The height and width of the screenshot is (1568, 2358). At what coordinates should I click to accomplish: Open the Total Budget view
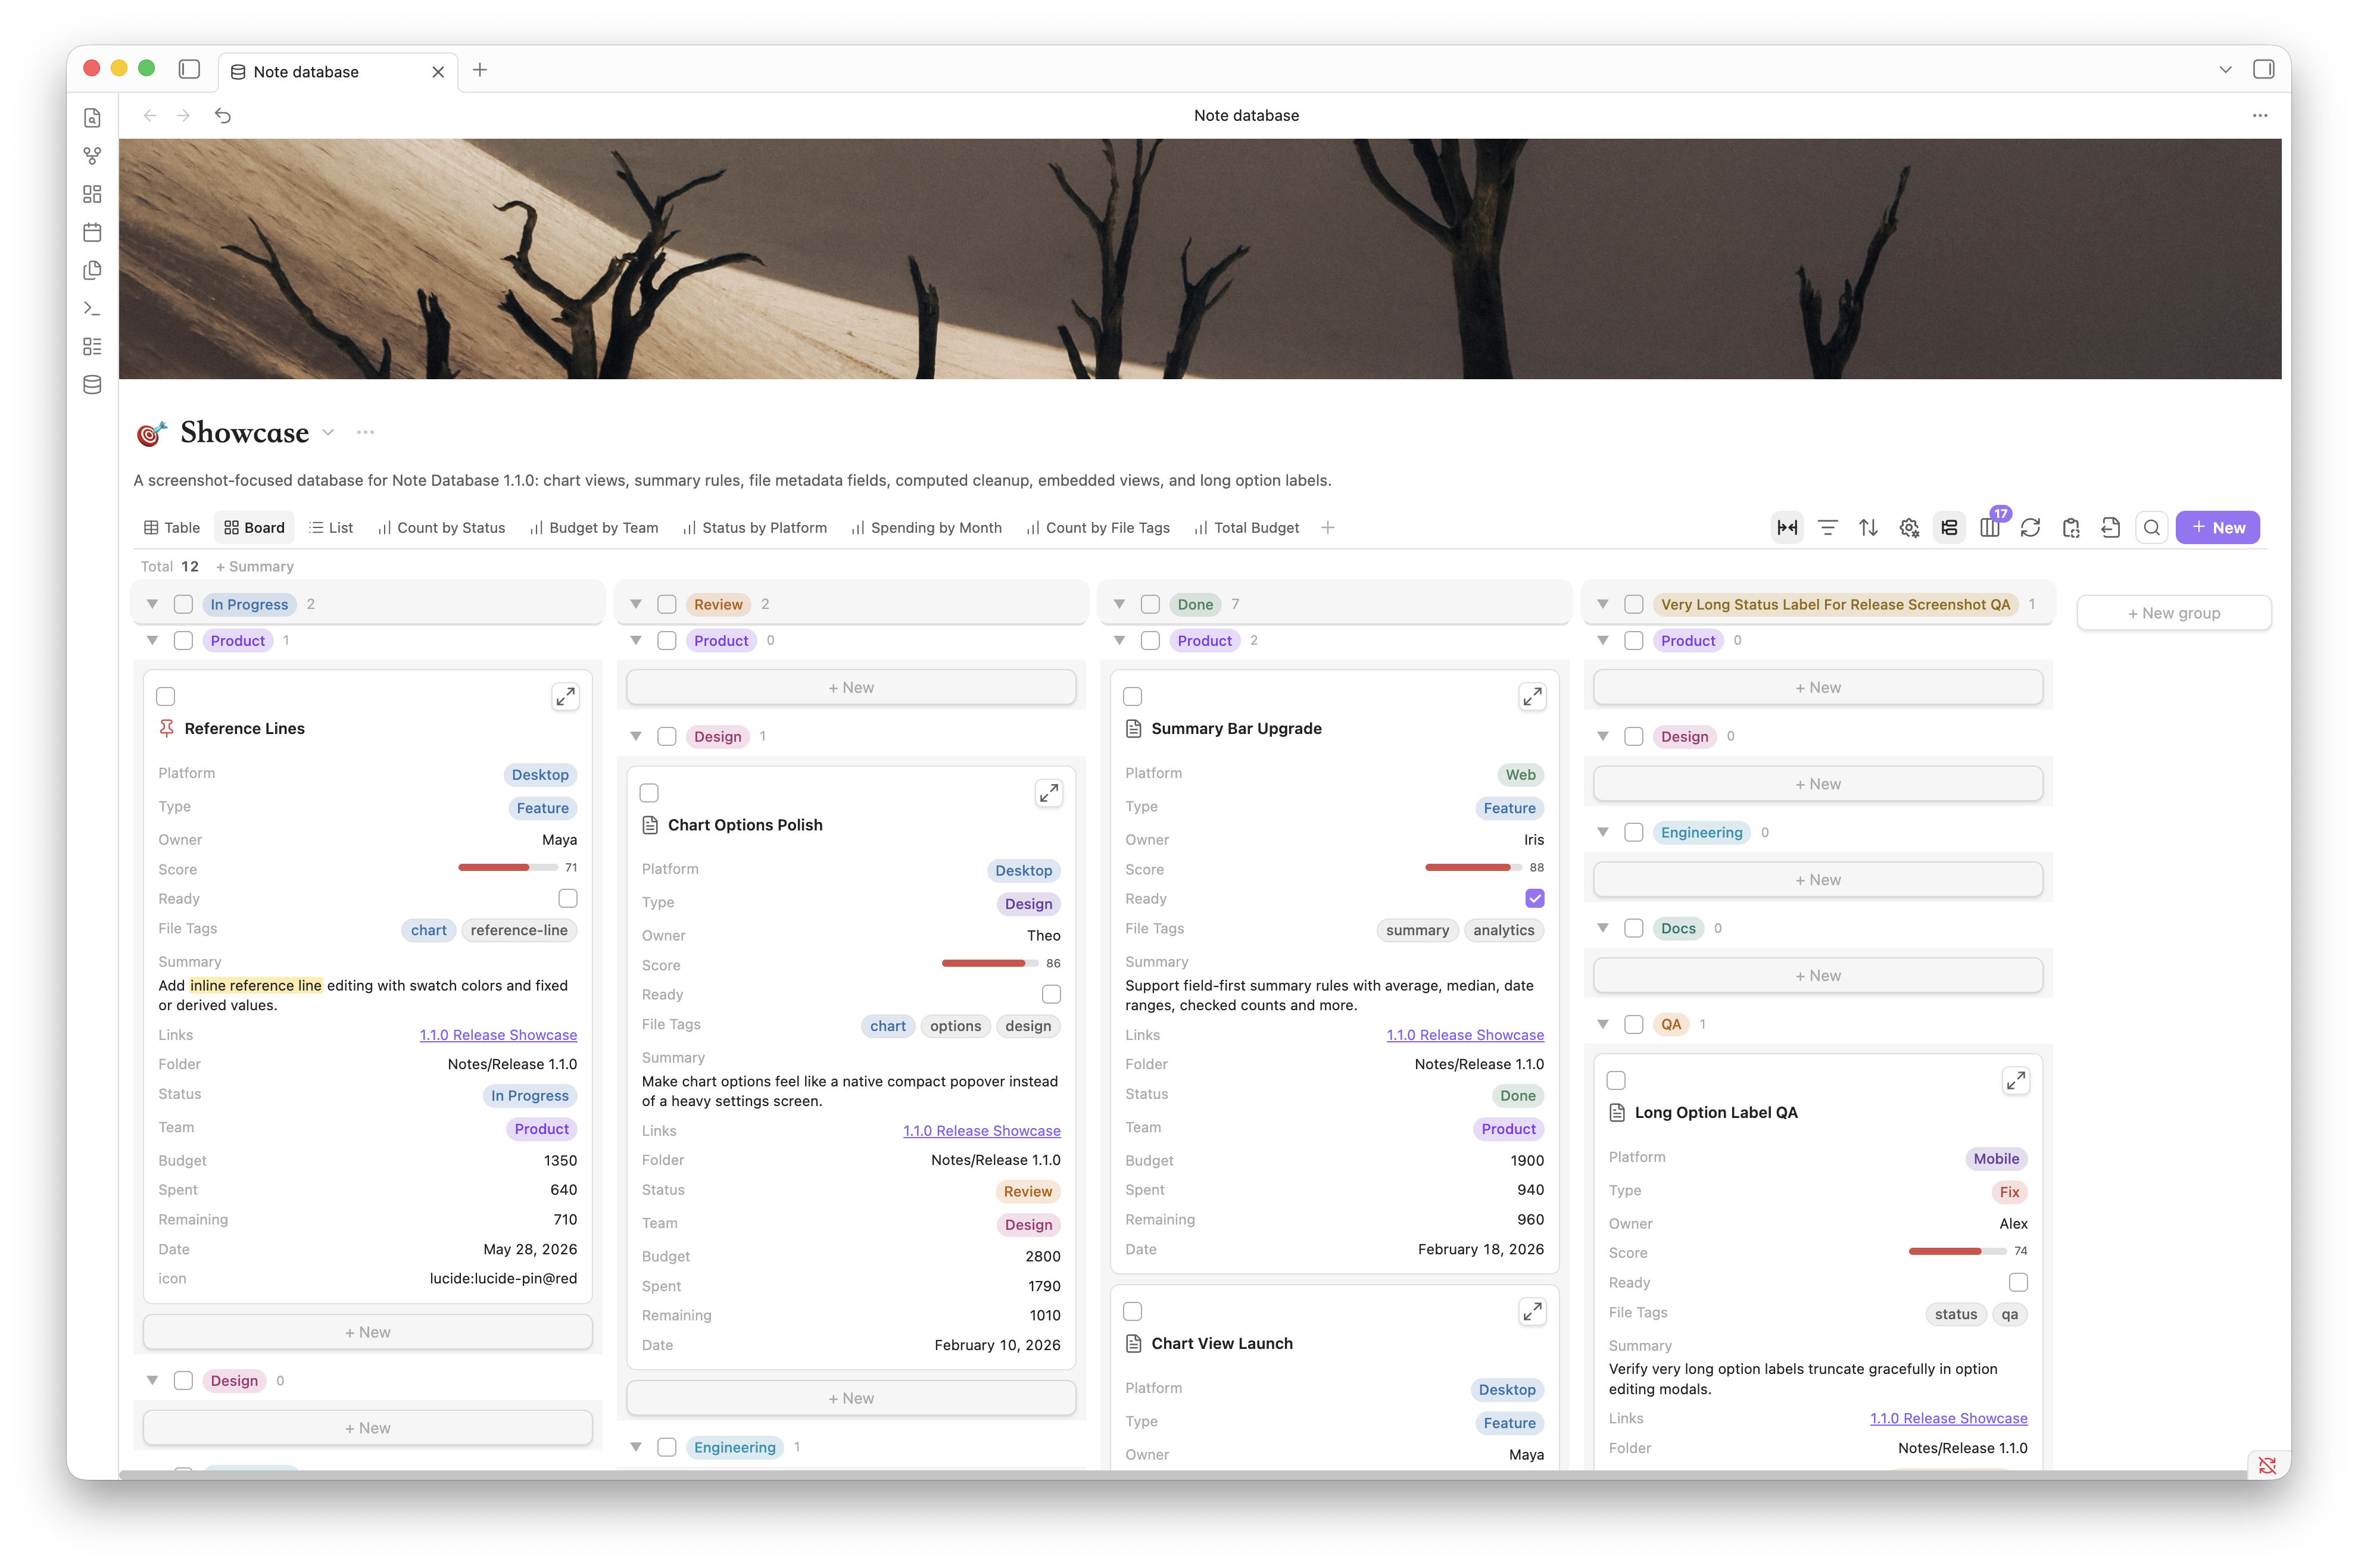coord(1246,527)
